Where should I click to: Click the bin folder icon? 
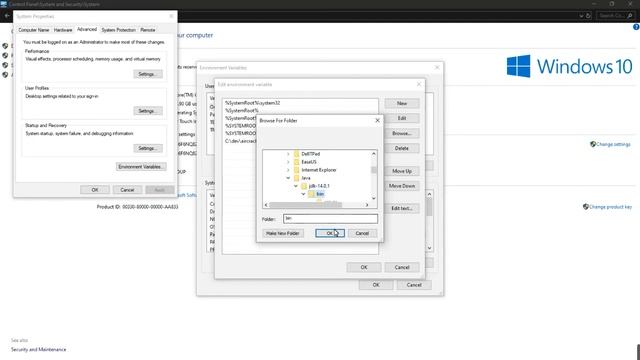311,194
